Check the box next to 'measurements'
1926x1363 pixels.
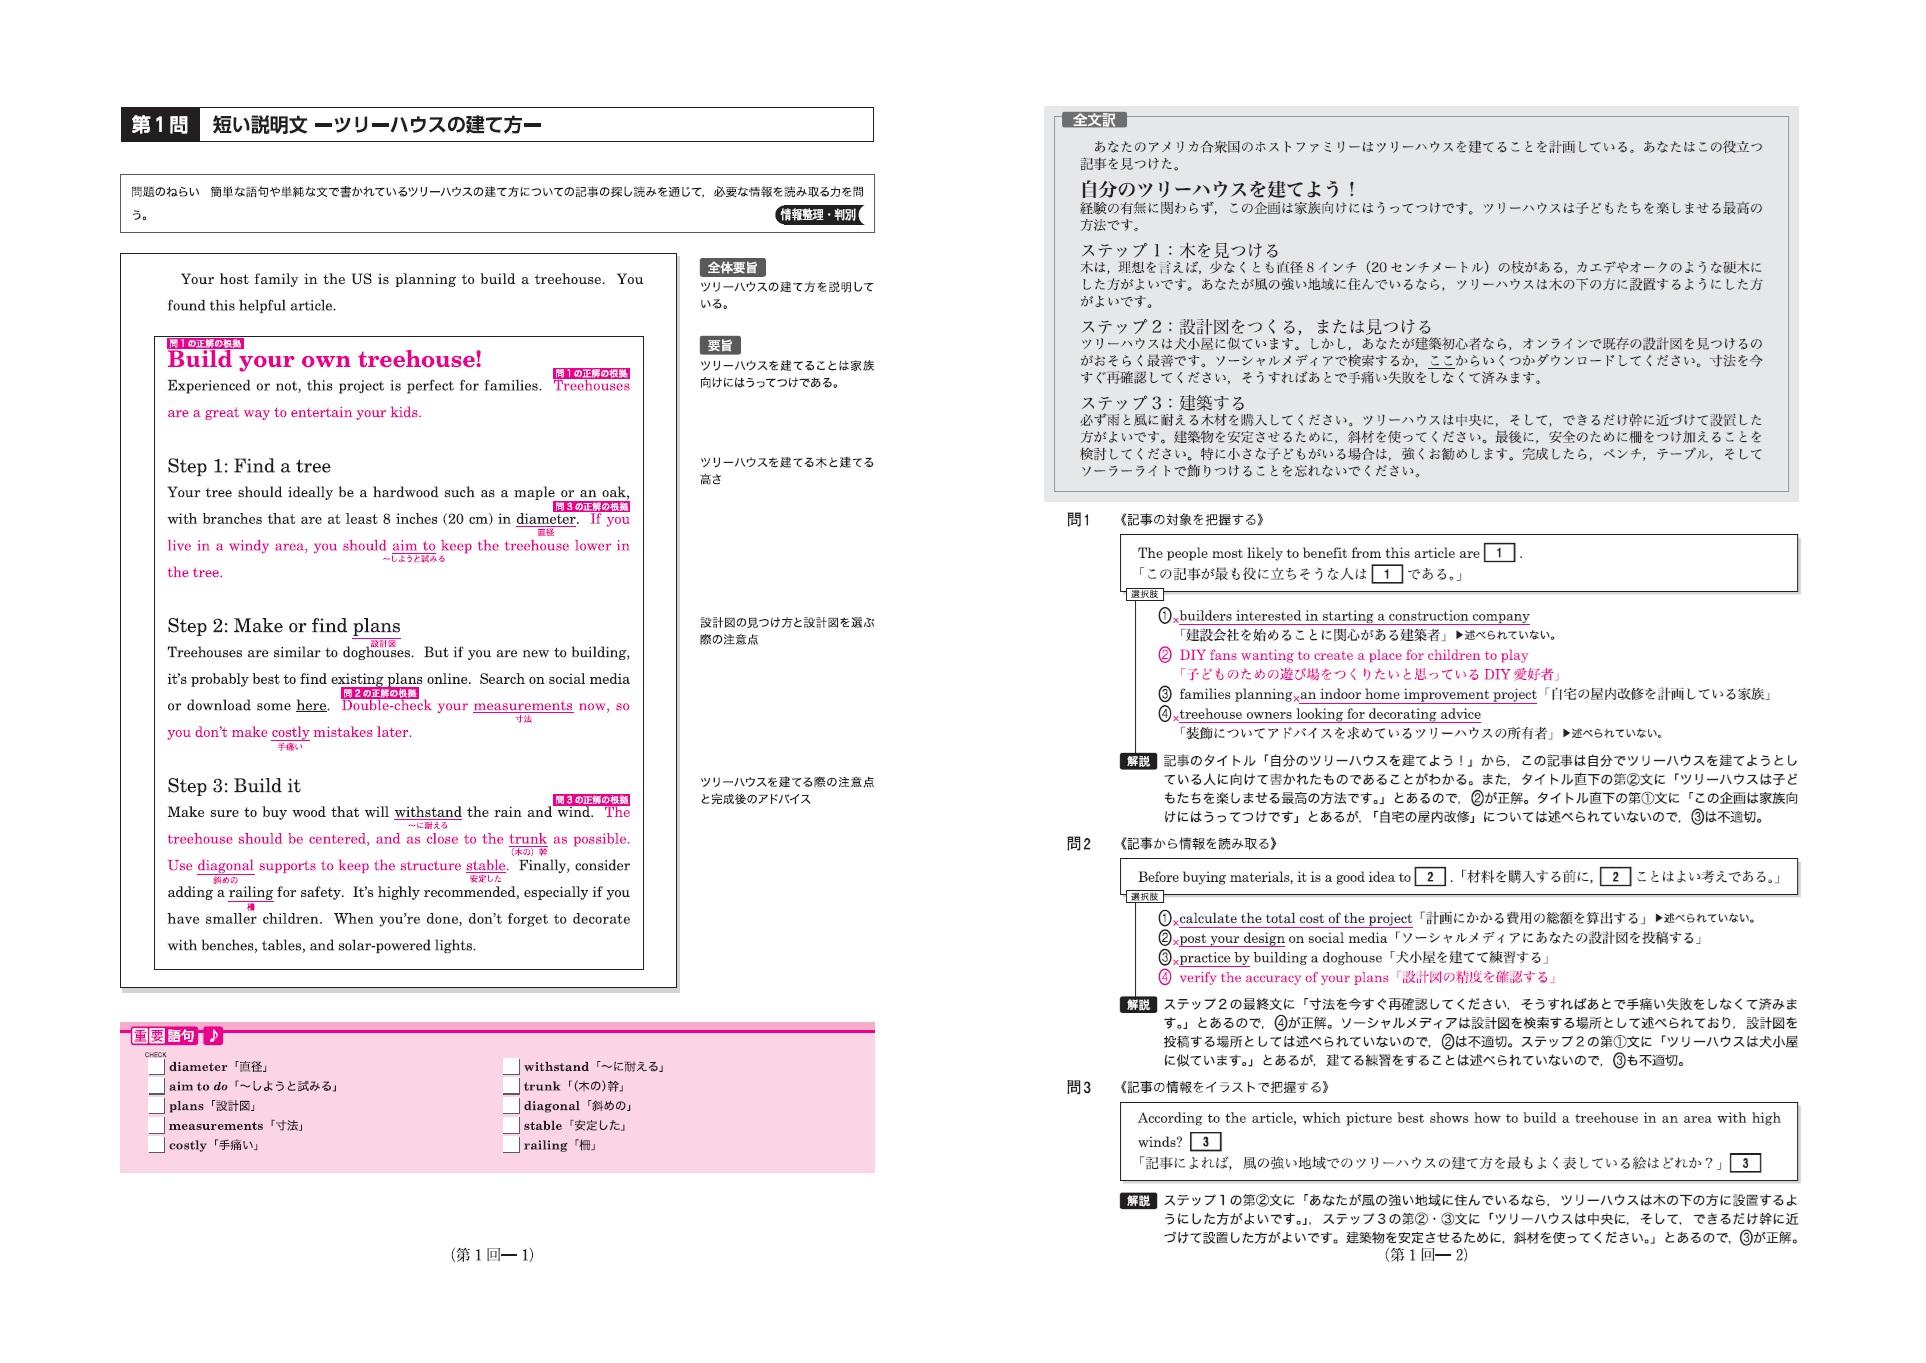coord(156,1126)
